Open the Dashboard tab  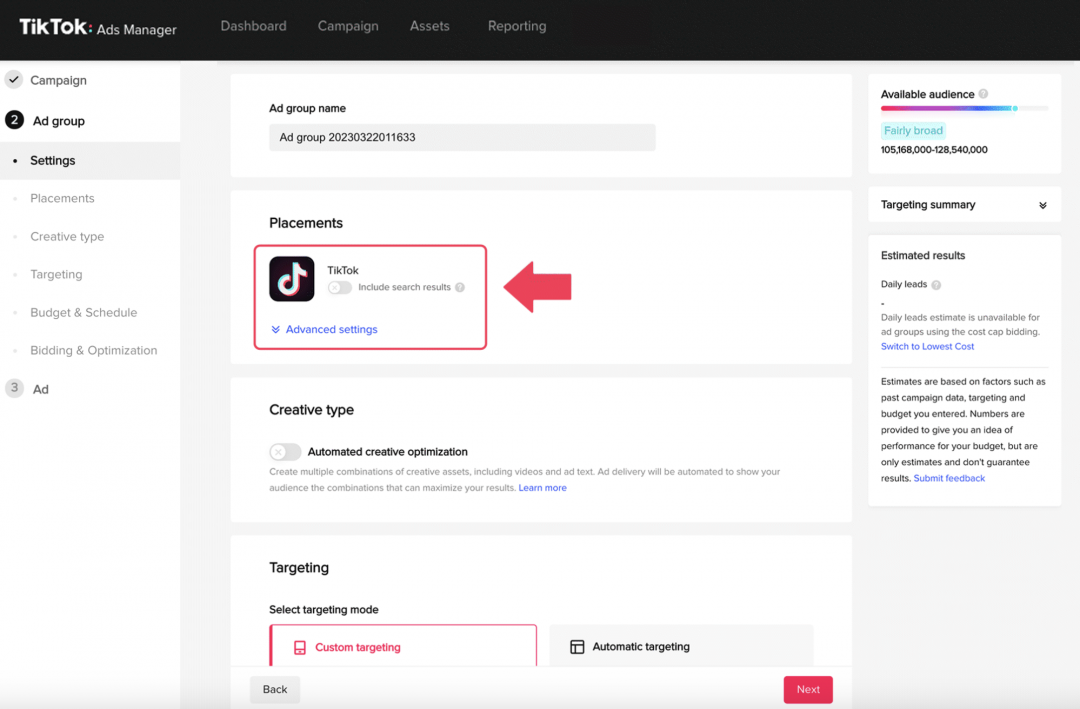(253, 26)
